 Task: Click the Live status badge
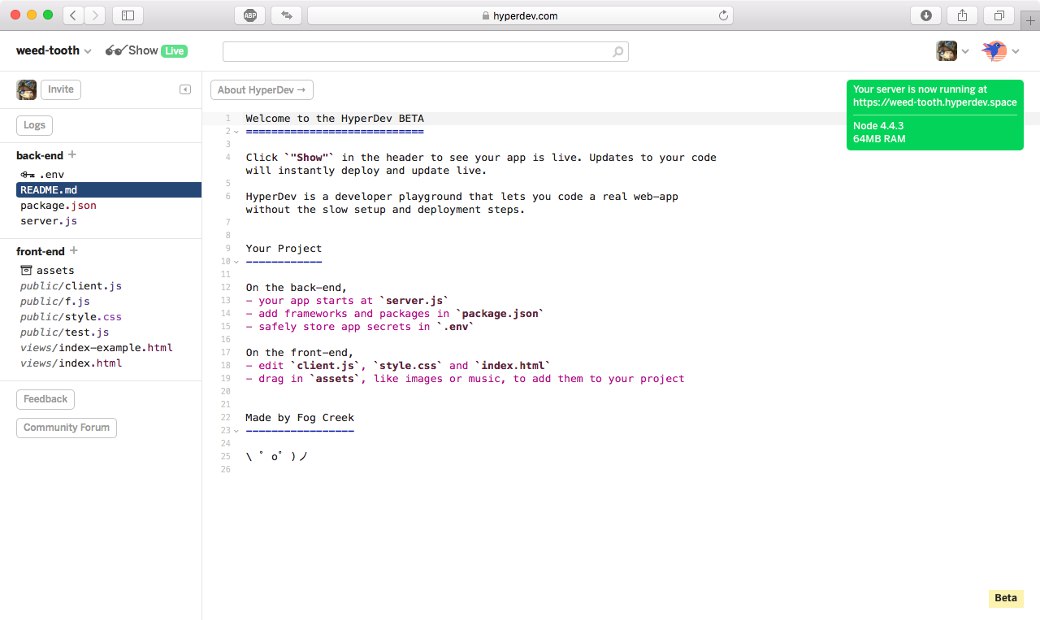(174, 51)
